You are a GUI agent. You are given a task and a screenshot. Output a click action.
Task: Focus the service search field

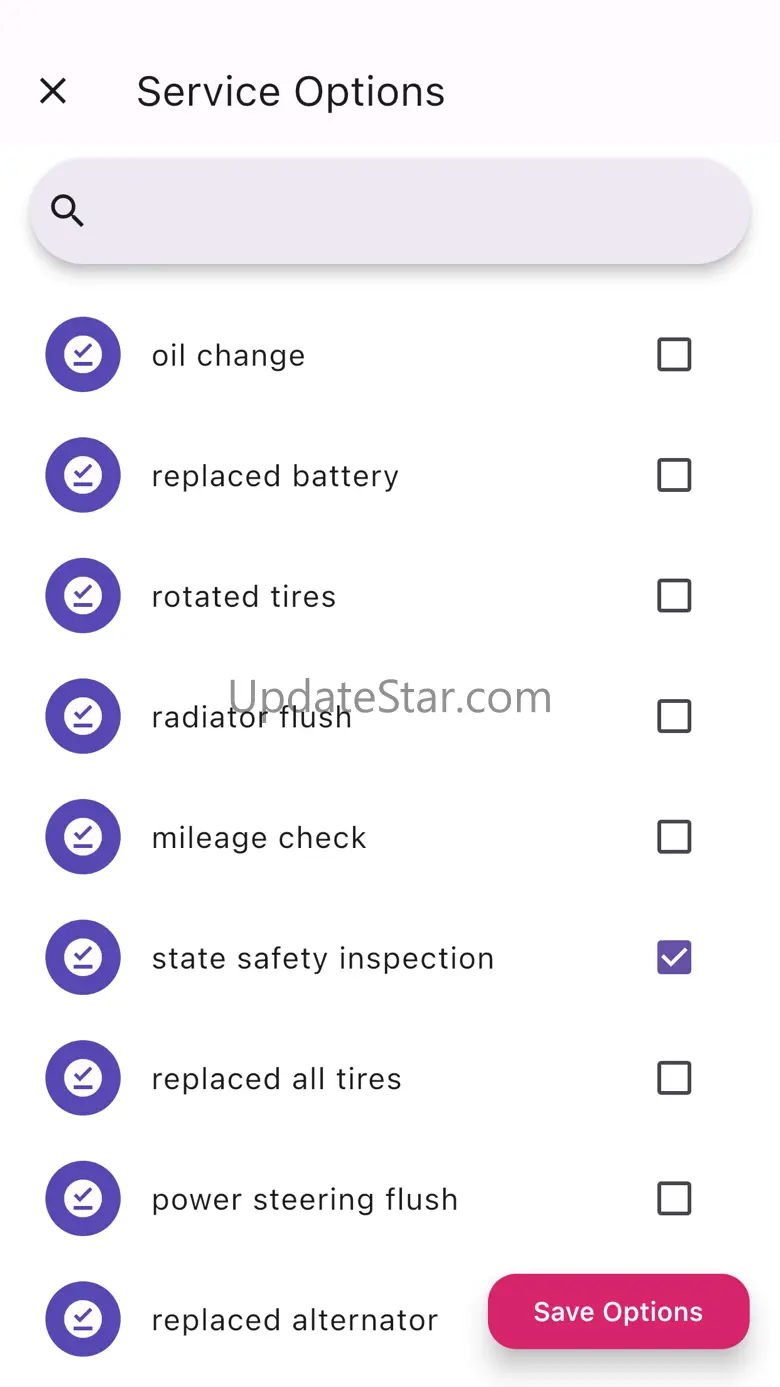point(410,211)
